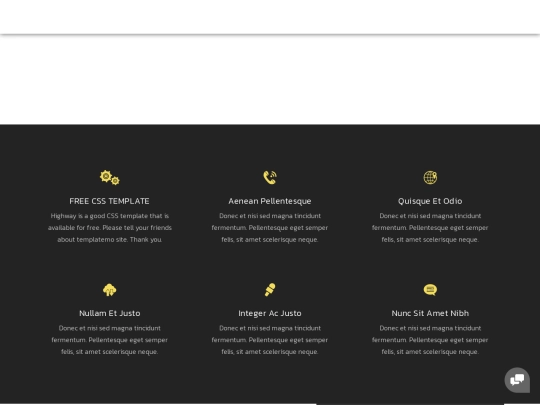The width and height of the screenshot is (540, 405).
Task: Click the speech bubble icon above Nunc Sit Amet Nibh
Action: 430,290
